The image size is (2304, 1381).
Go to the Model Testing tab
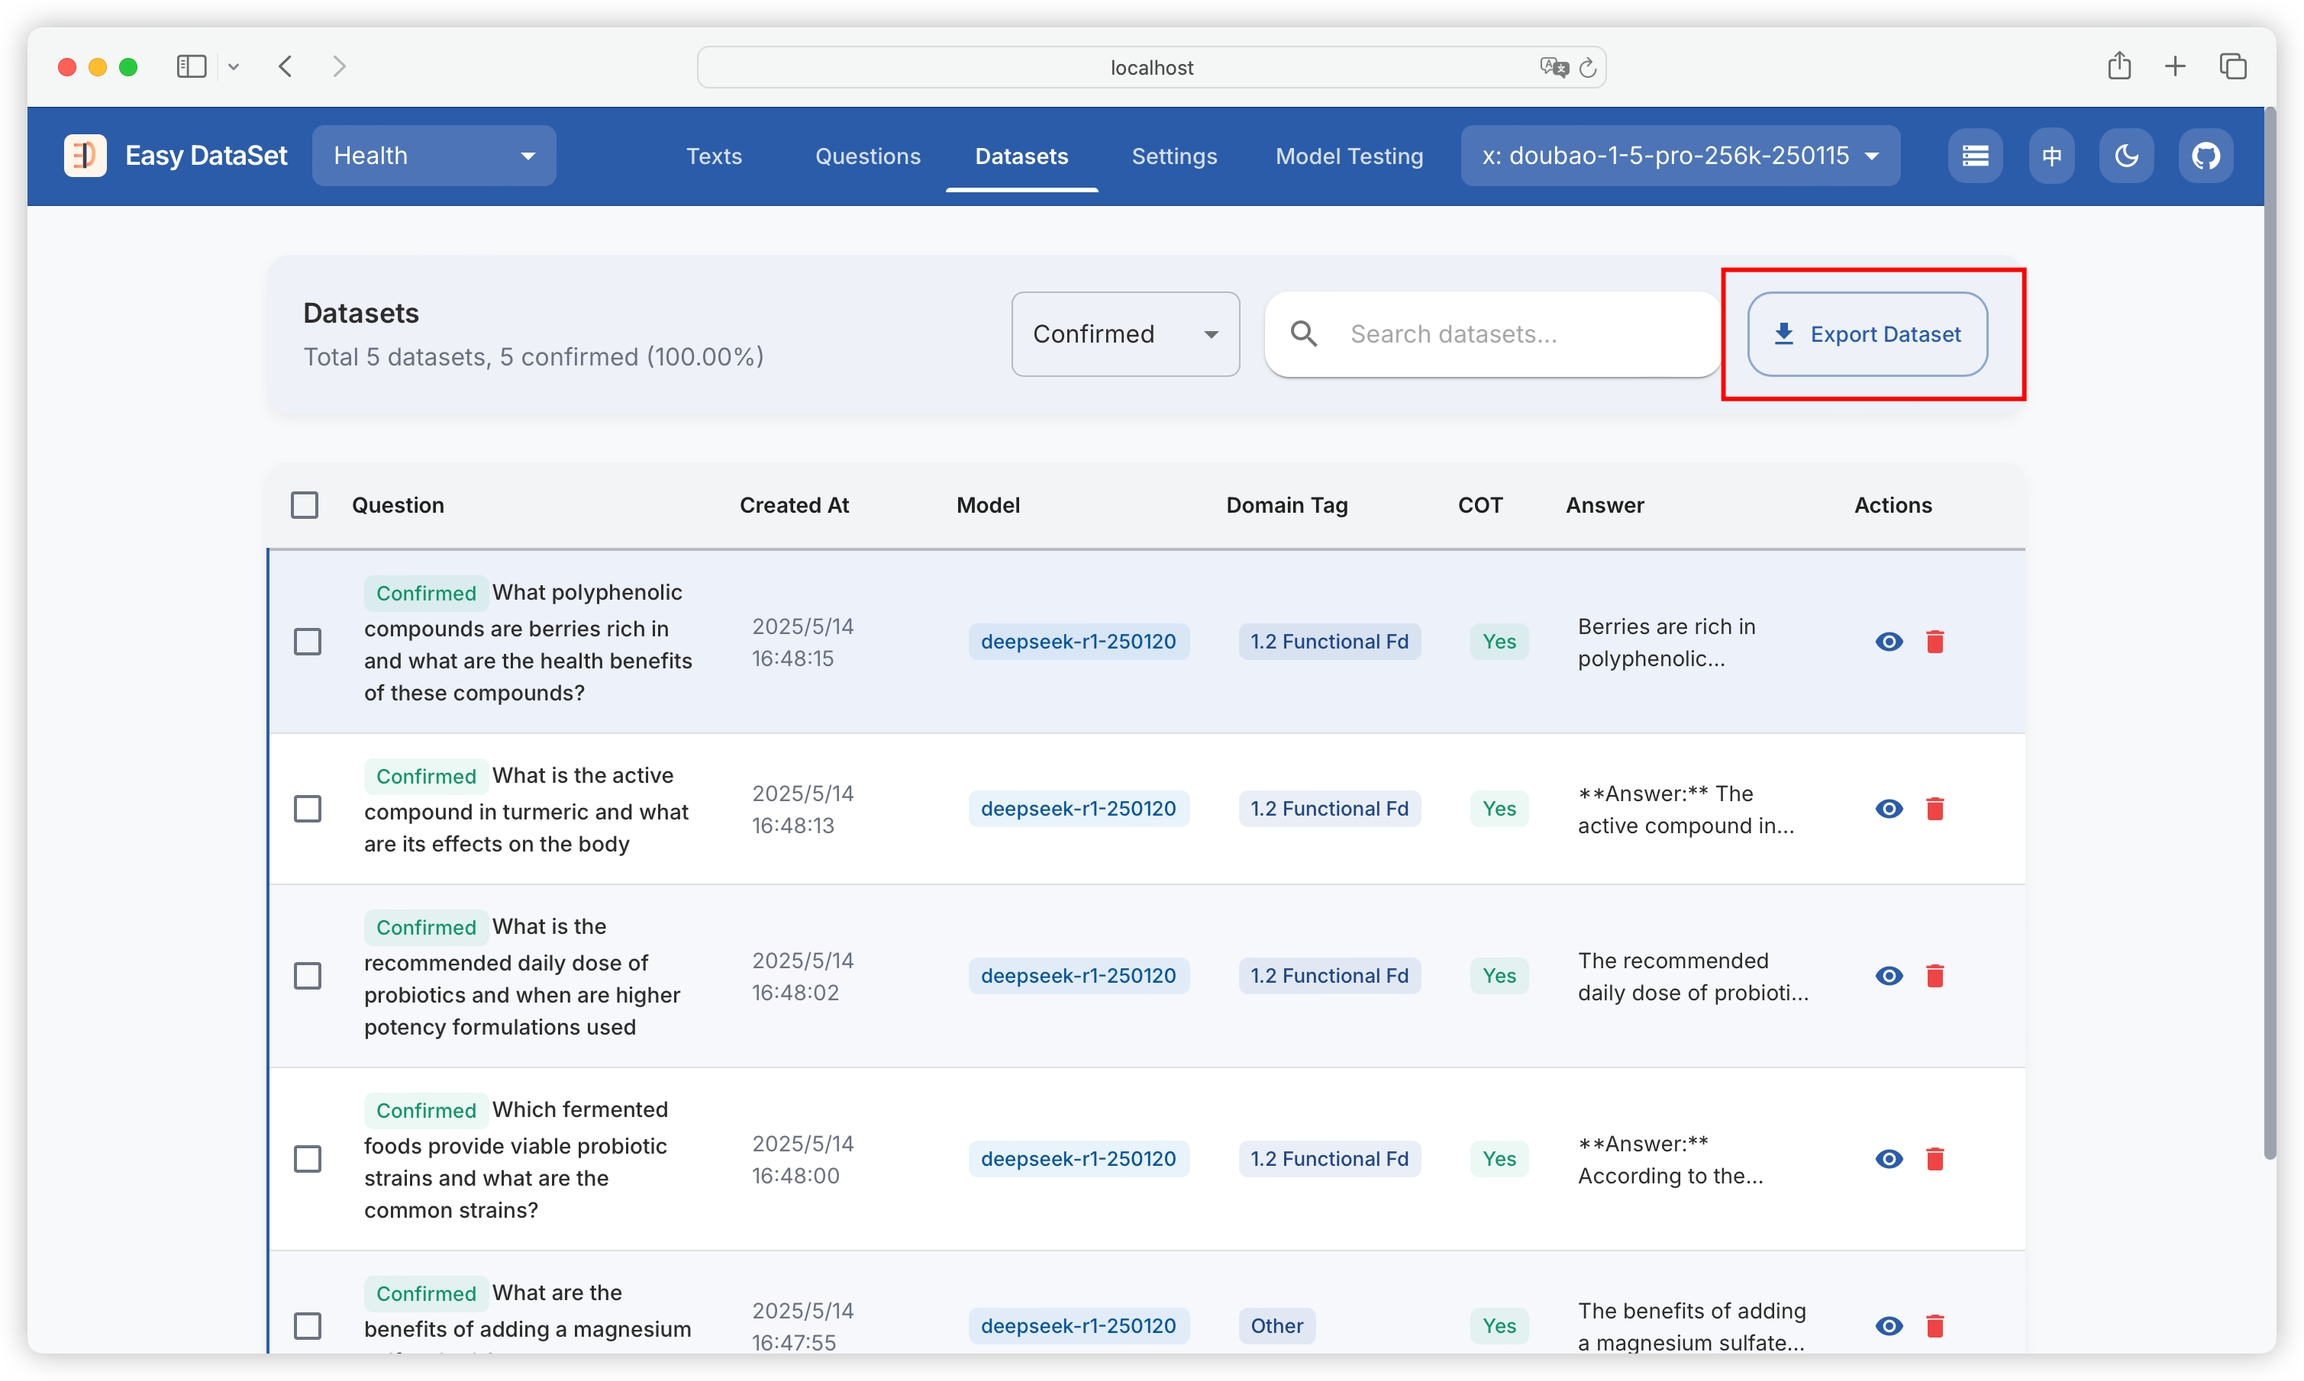1349,156
